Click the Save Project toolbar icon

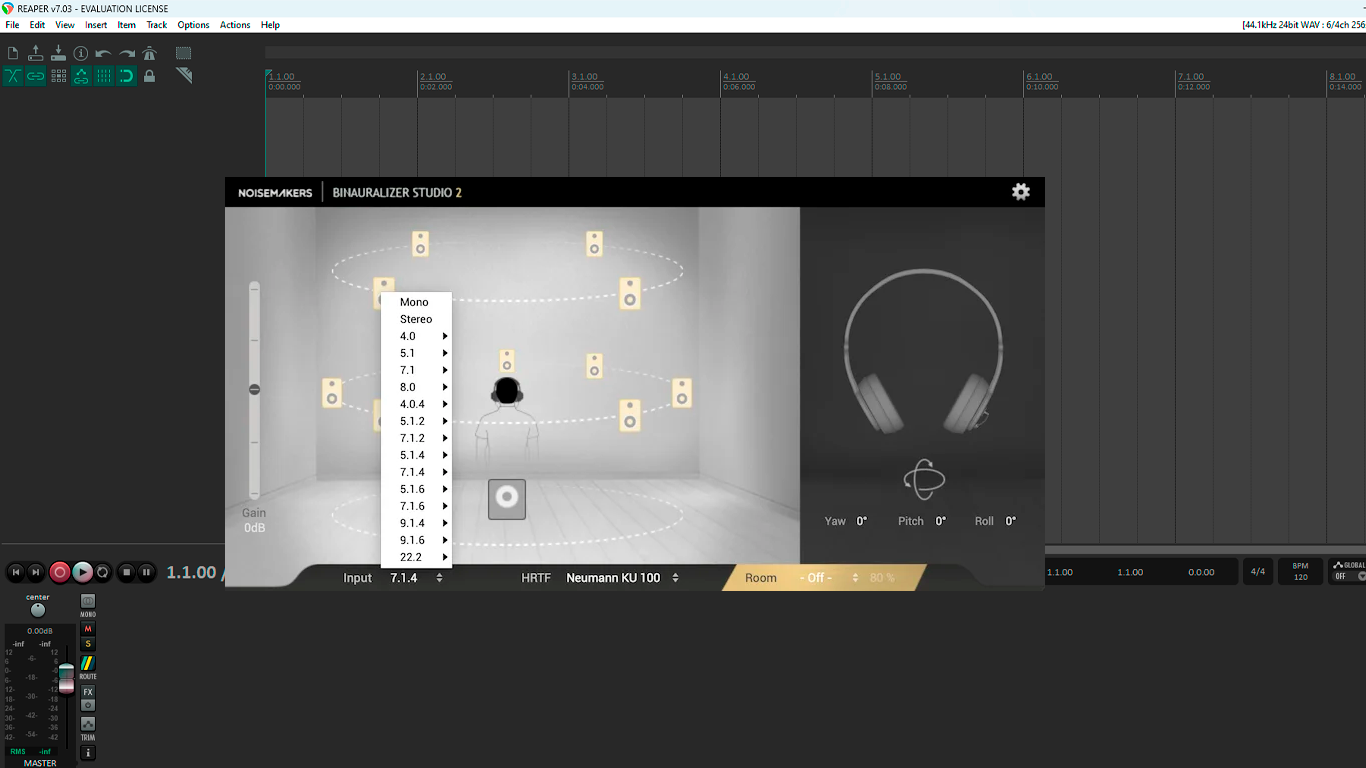click(x=58, y=53)
